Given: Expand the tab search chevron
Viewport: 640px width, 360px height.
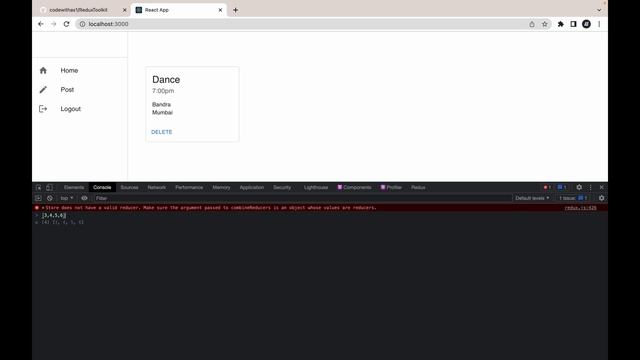Looking at the screenshot, I should (599, 10).
